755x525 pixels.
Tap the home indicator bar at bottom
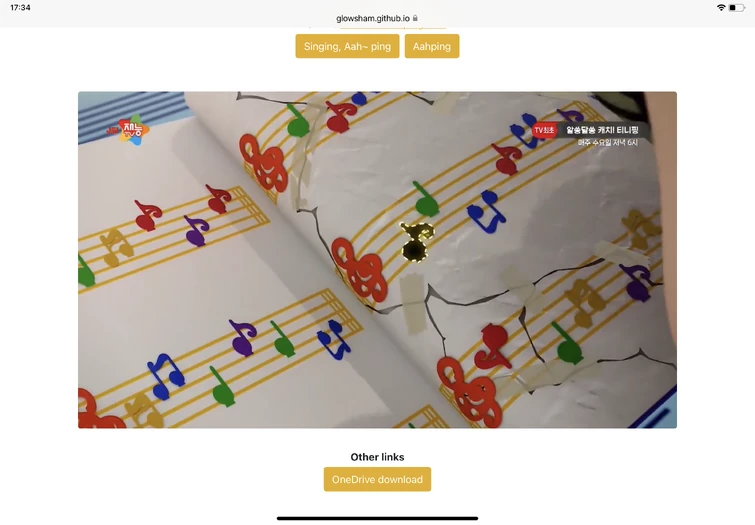click(x=377, y=518)
